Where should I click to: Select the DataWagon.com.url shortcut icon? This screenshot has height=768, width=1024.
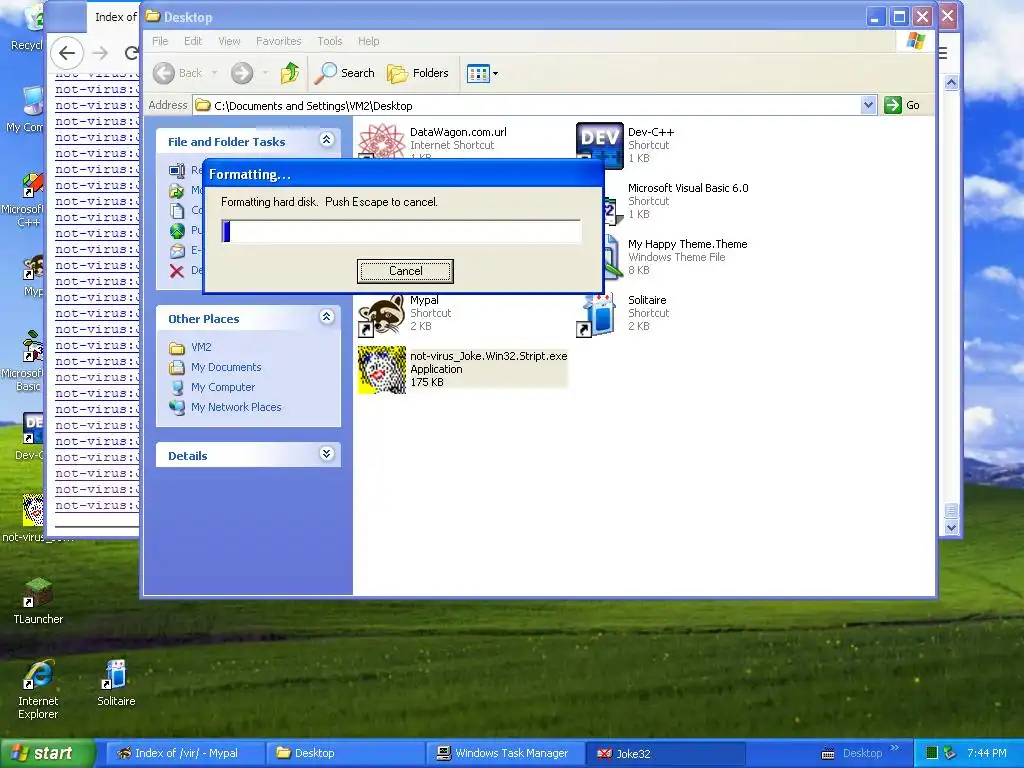tap(381, 141)
